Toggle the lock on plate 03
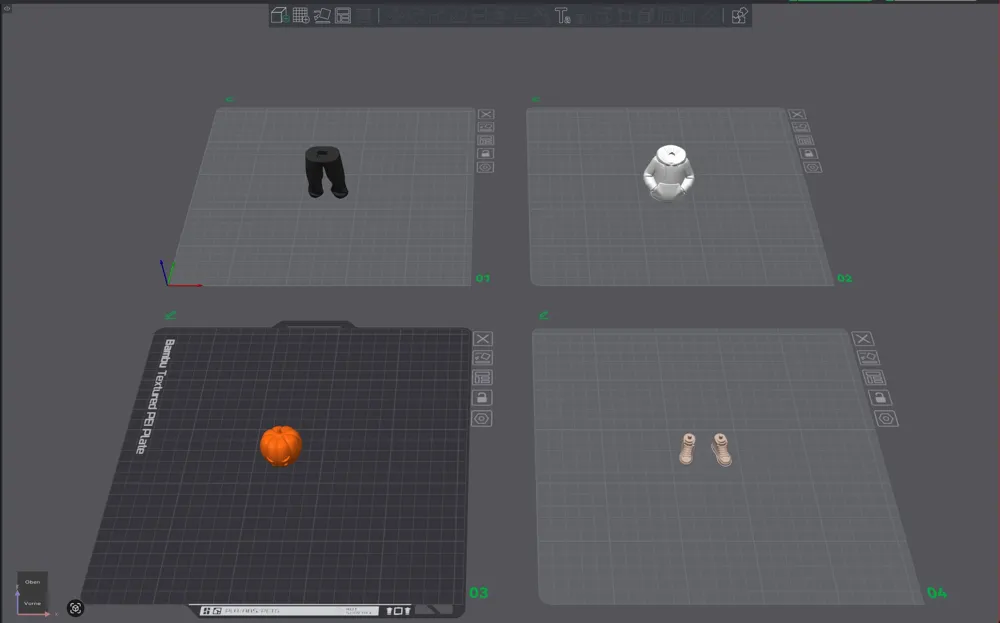 tap(482, 398)
